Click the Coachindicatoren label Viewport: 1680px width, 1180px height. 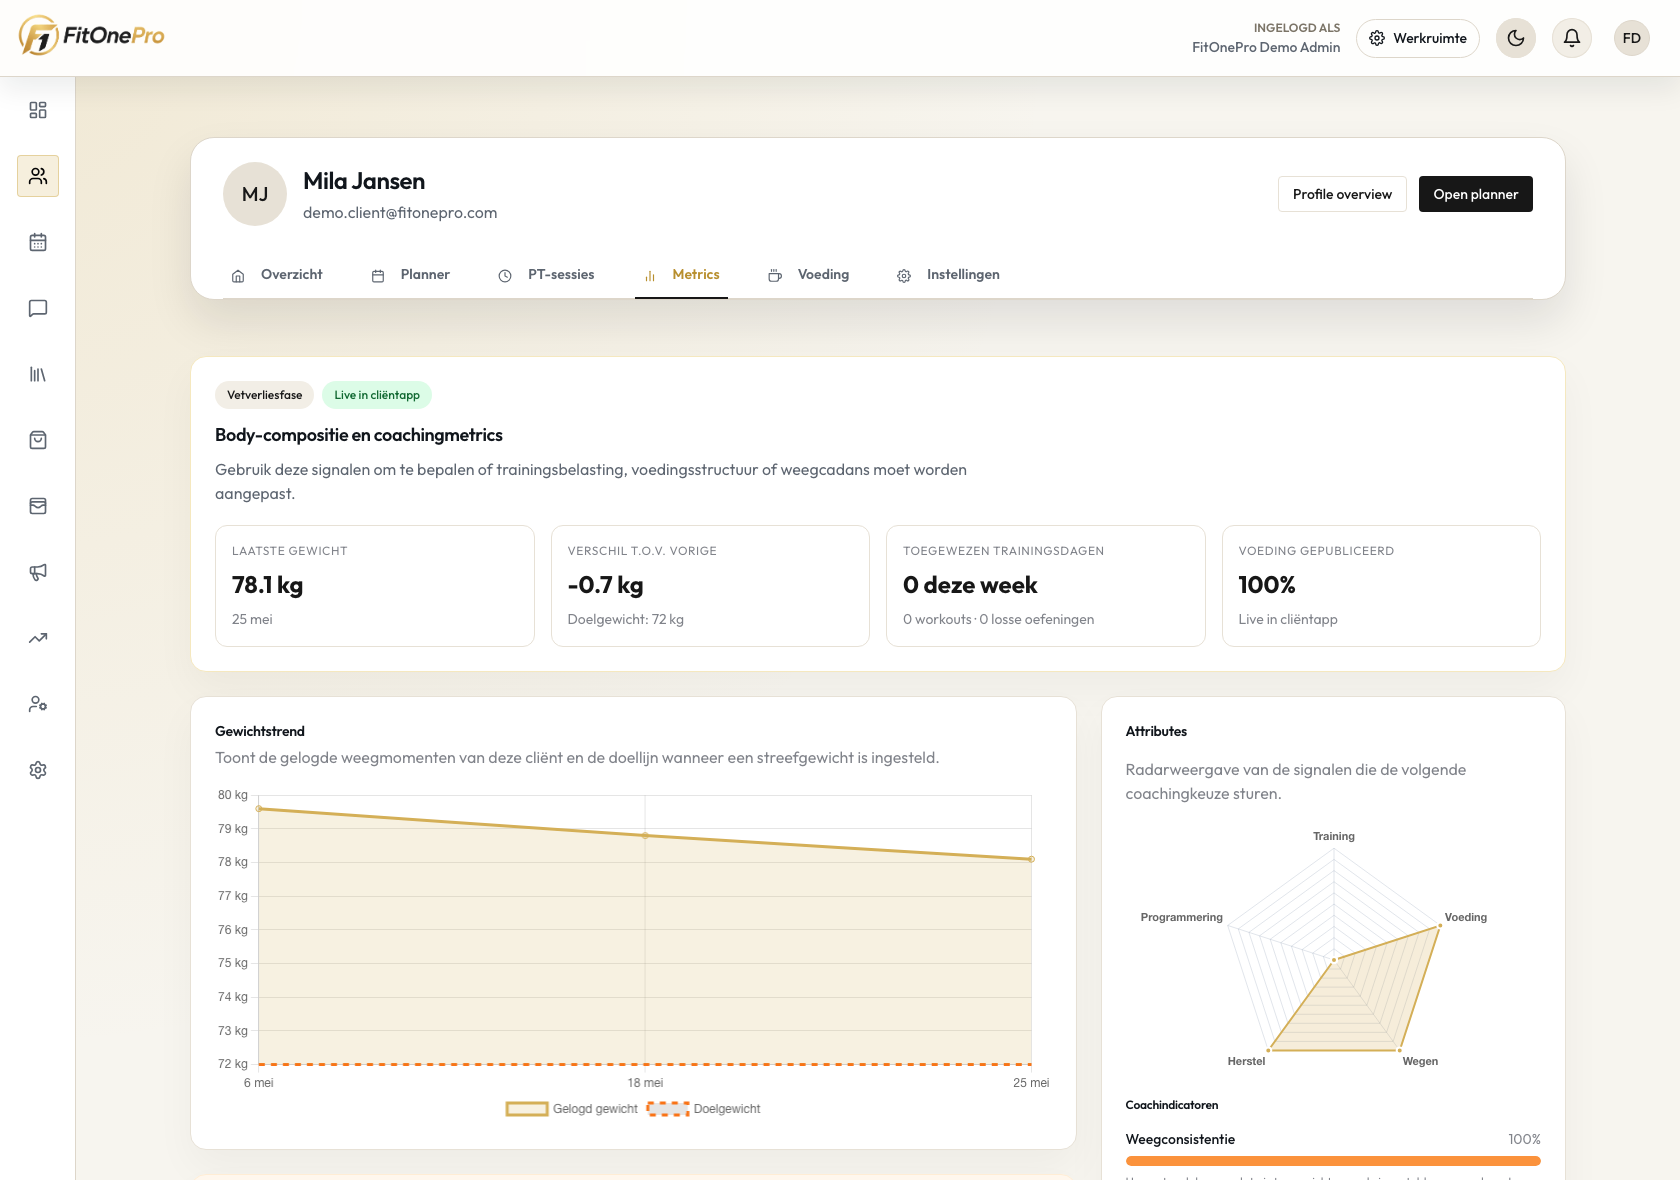(x=1172, y=1105)
